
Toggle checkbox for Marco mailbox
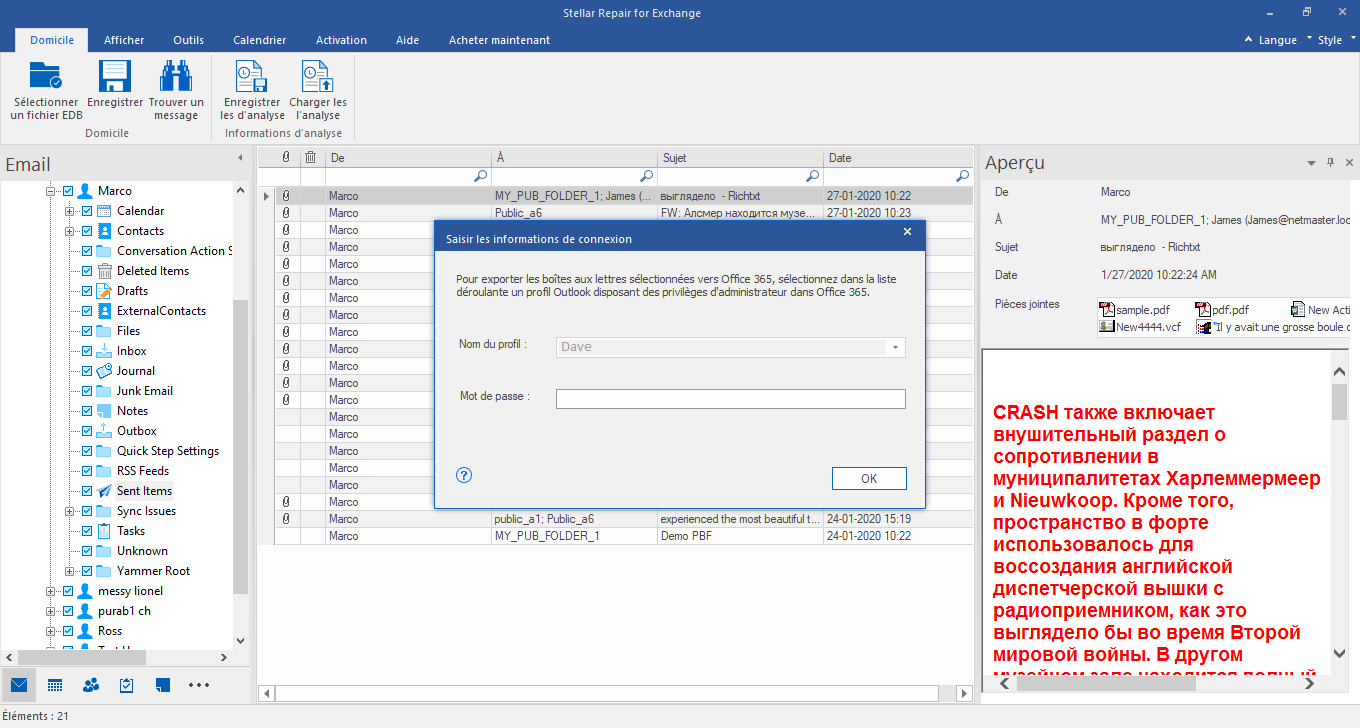click(x=68, y=191)
